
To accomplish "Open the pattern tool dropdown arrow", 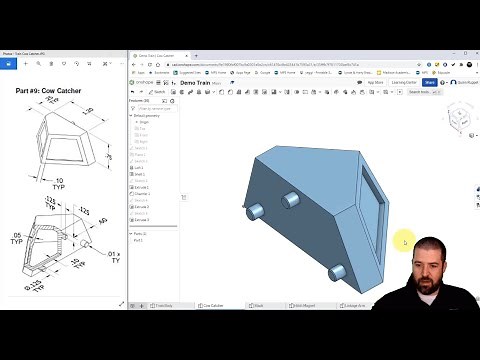I will [280, 92].
